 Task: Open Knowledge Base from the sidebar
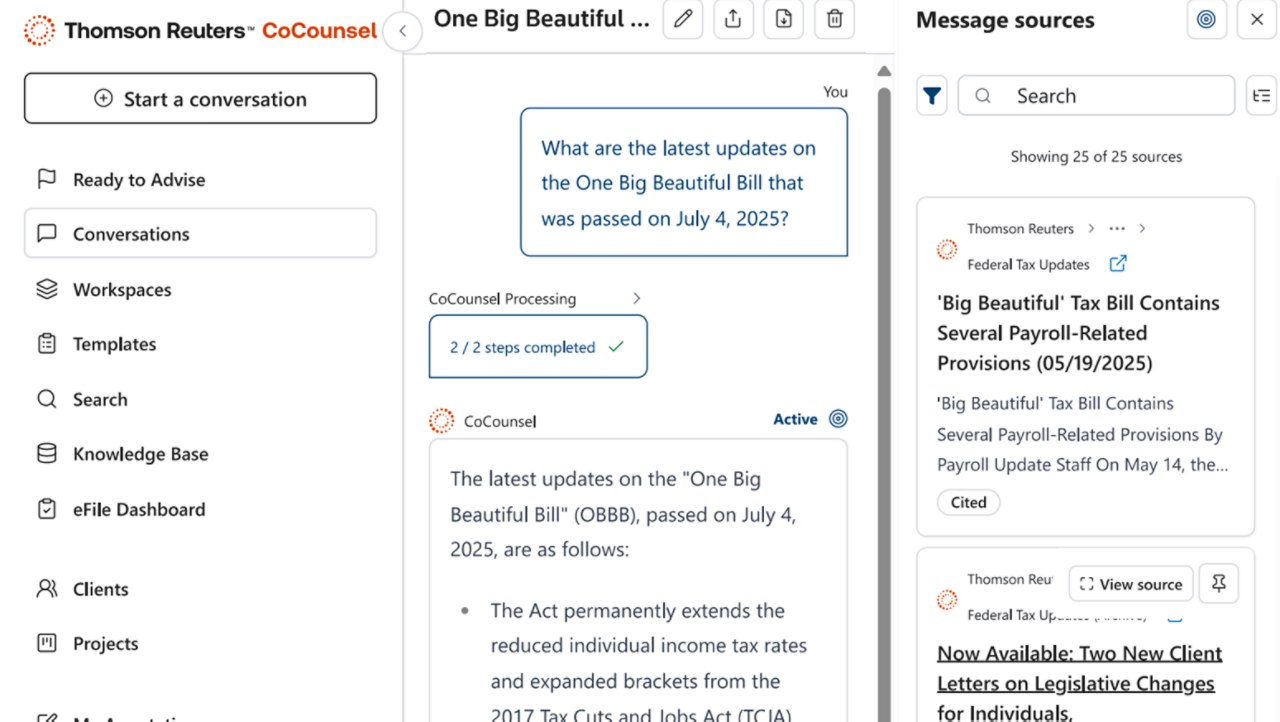click(140, 454)
